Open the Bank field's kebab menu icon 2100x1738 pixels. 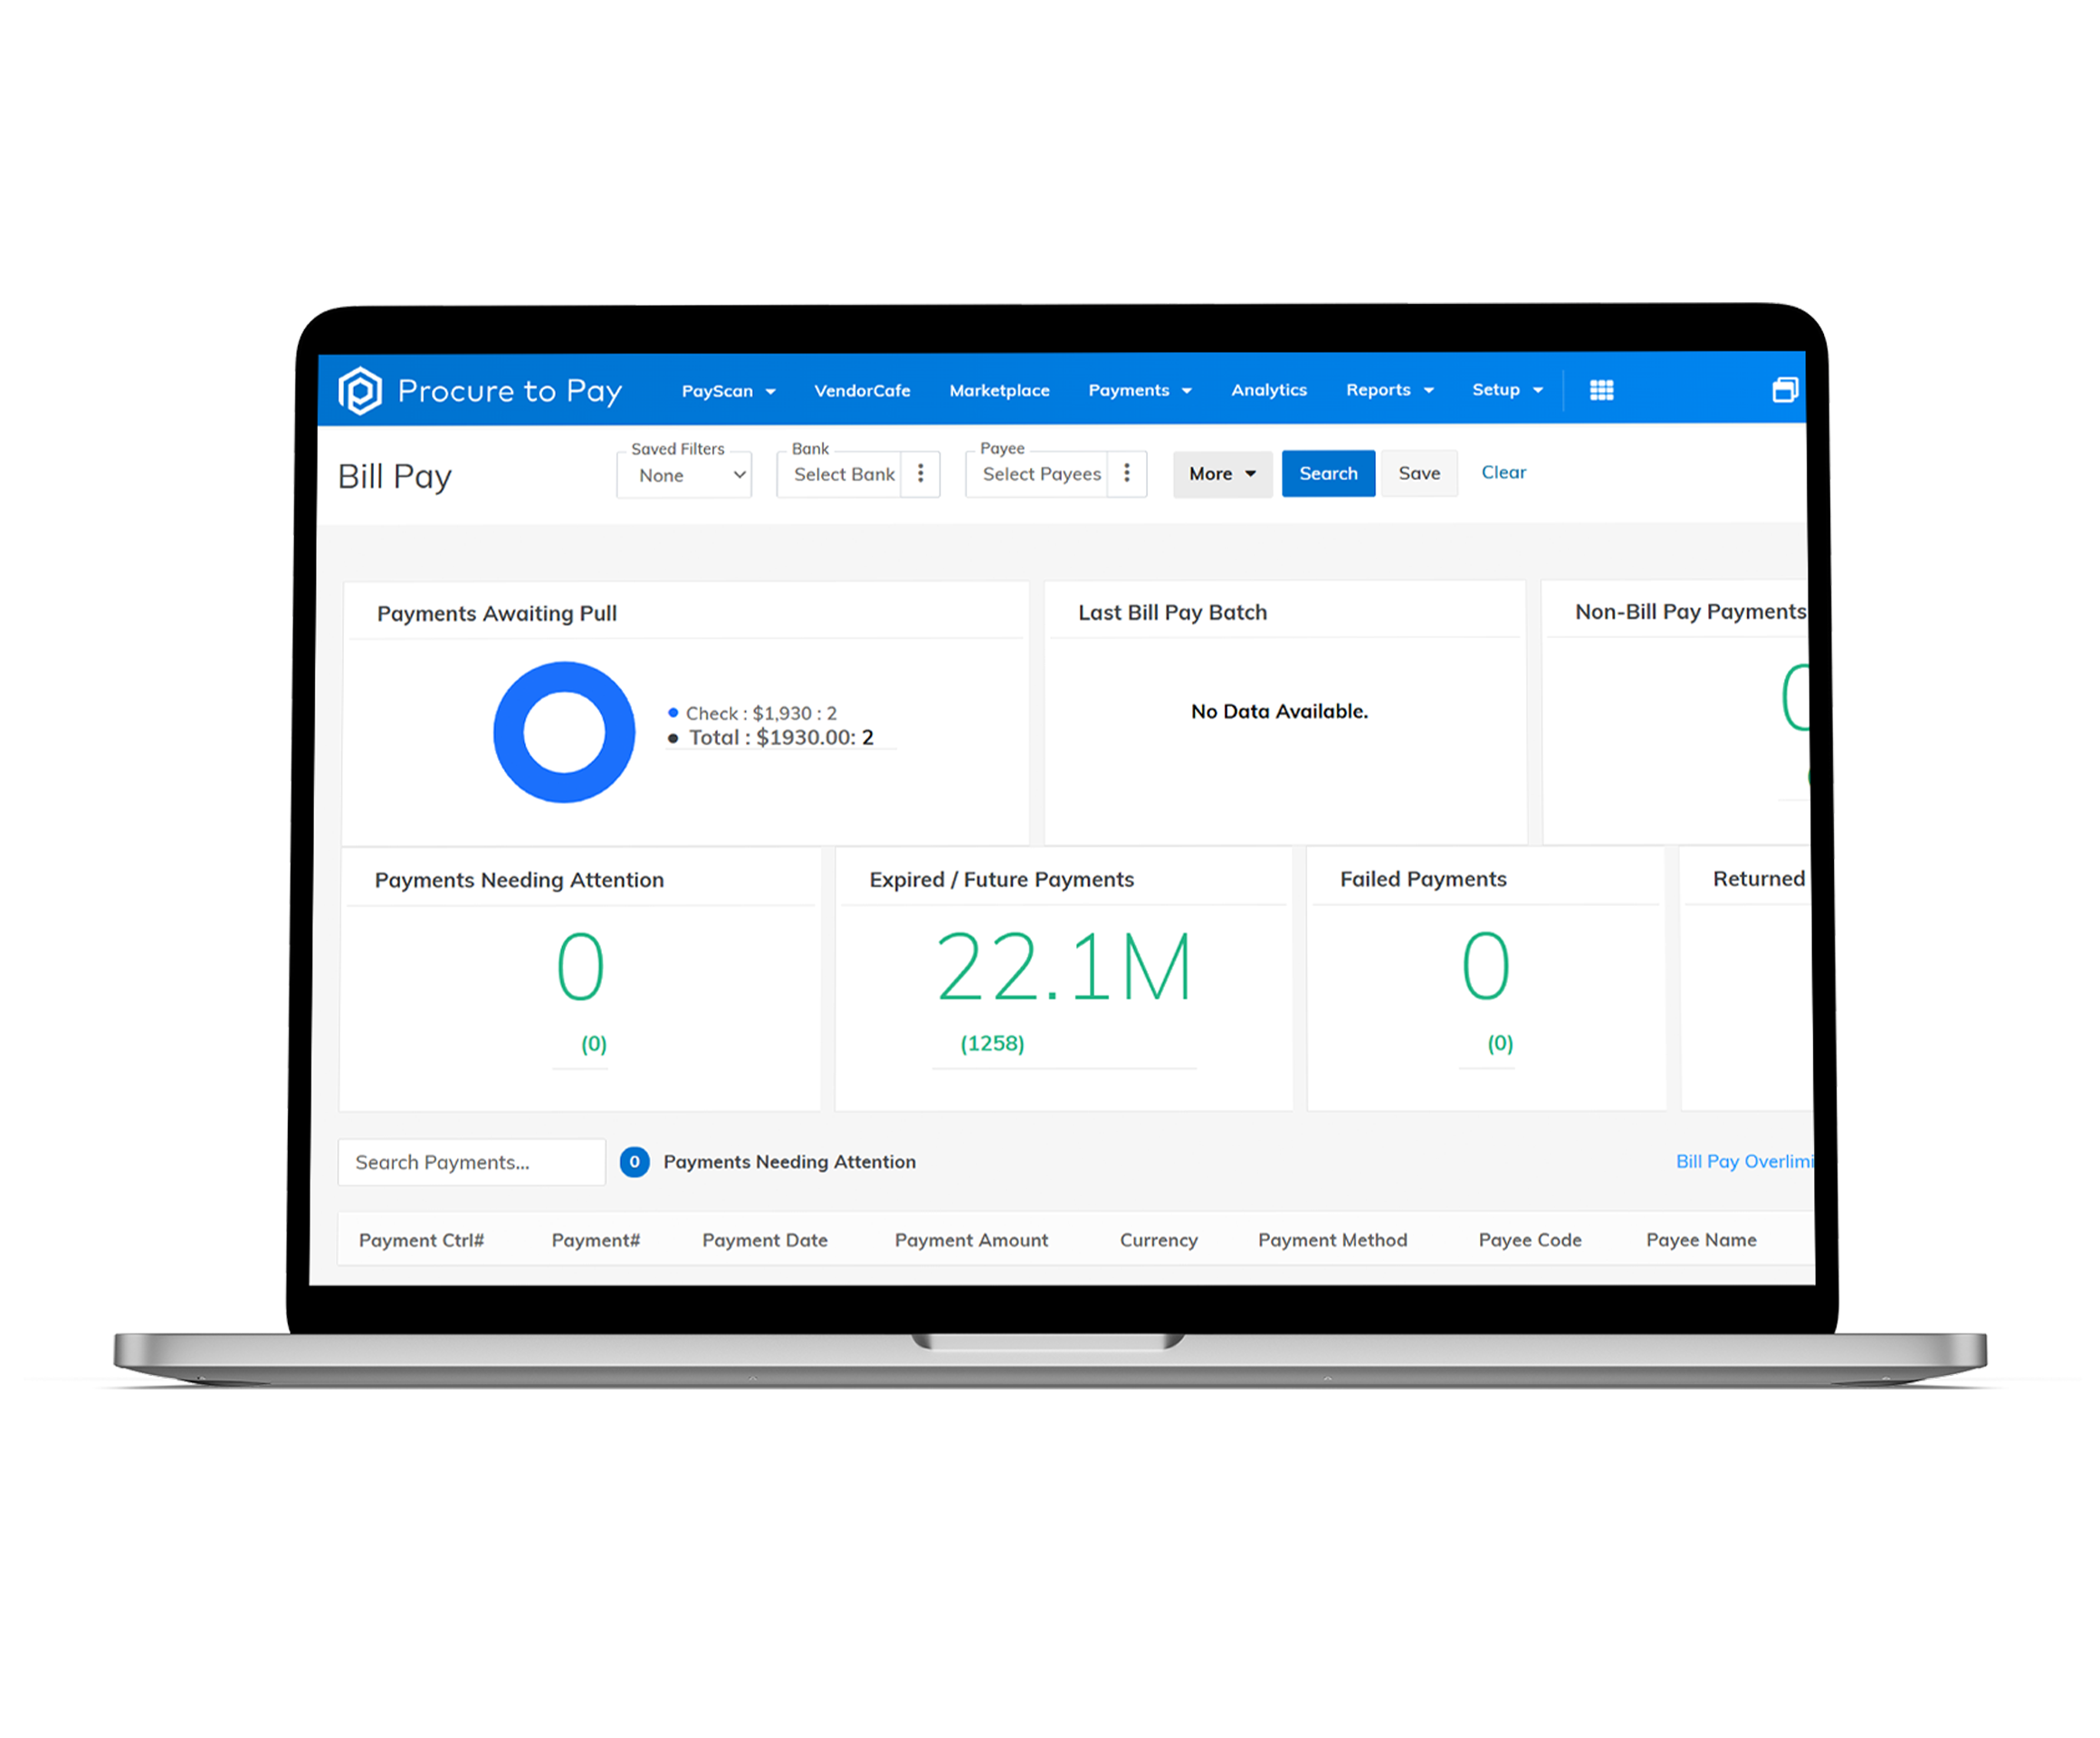pyautogui.click(x=920, y=474)
